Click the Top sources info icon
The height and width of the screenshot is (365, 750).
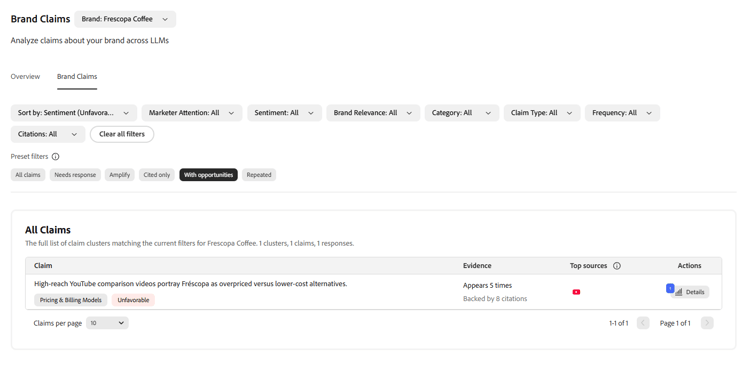pyautogui.click(x=617, y=266)
